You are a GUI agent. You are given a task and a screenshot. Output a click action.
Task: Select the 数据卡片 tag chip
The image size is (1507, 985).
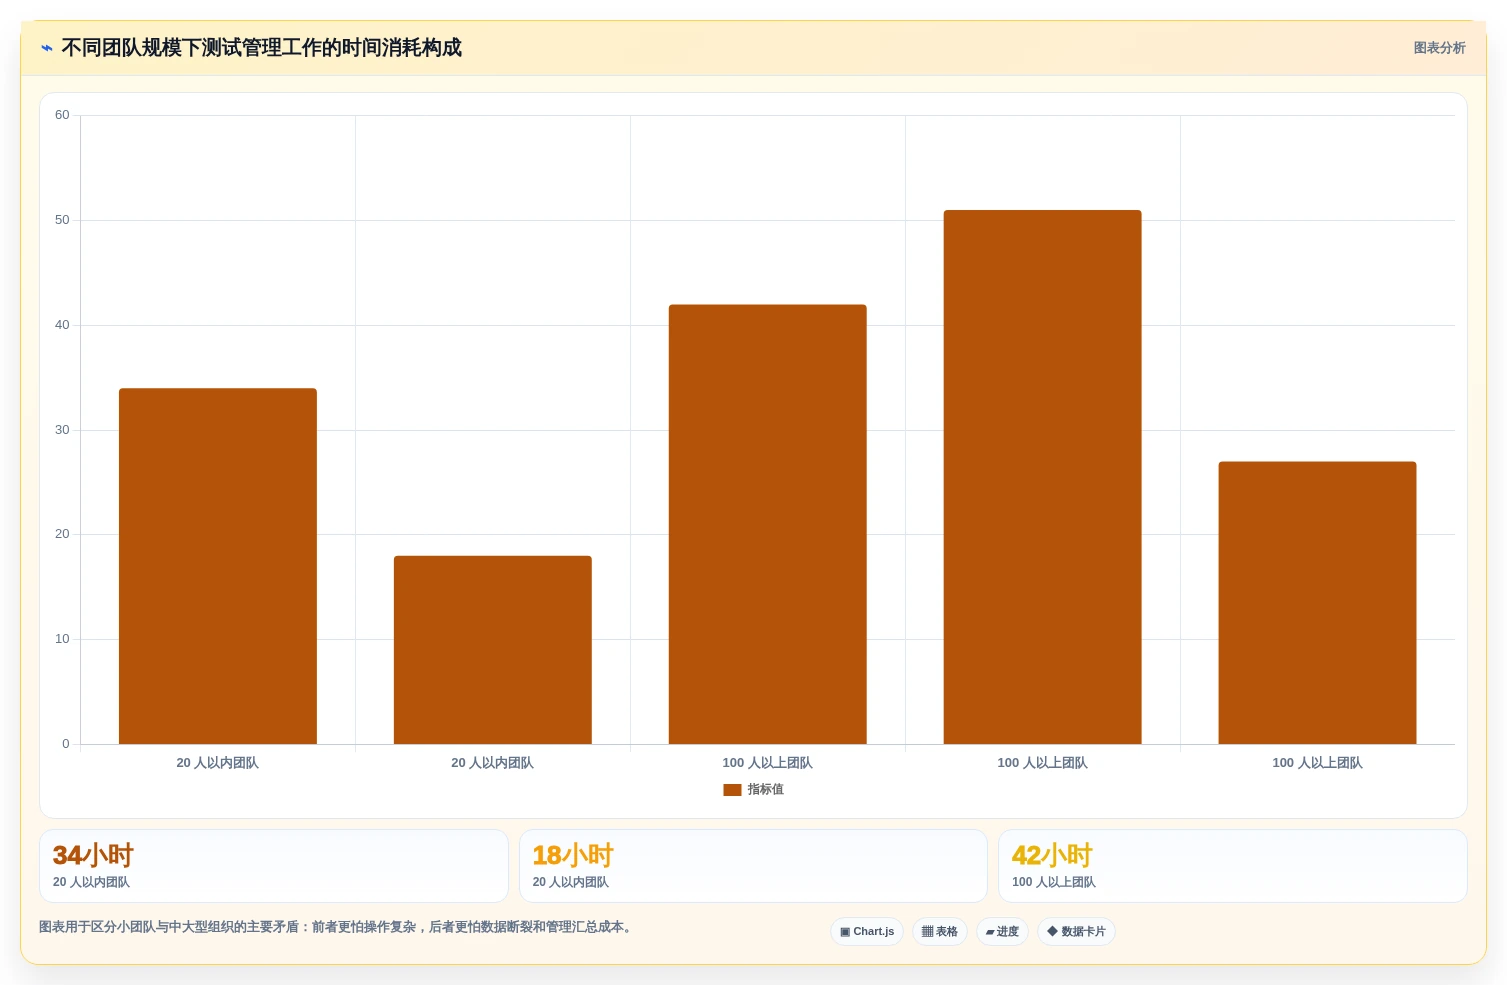click(x=1076, y=932)
